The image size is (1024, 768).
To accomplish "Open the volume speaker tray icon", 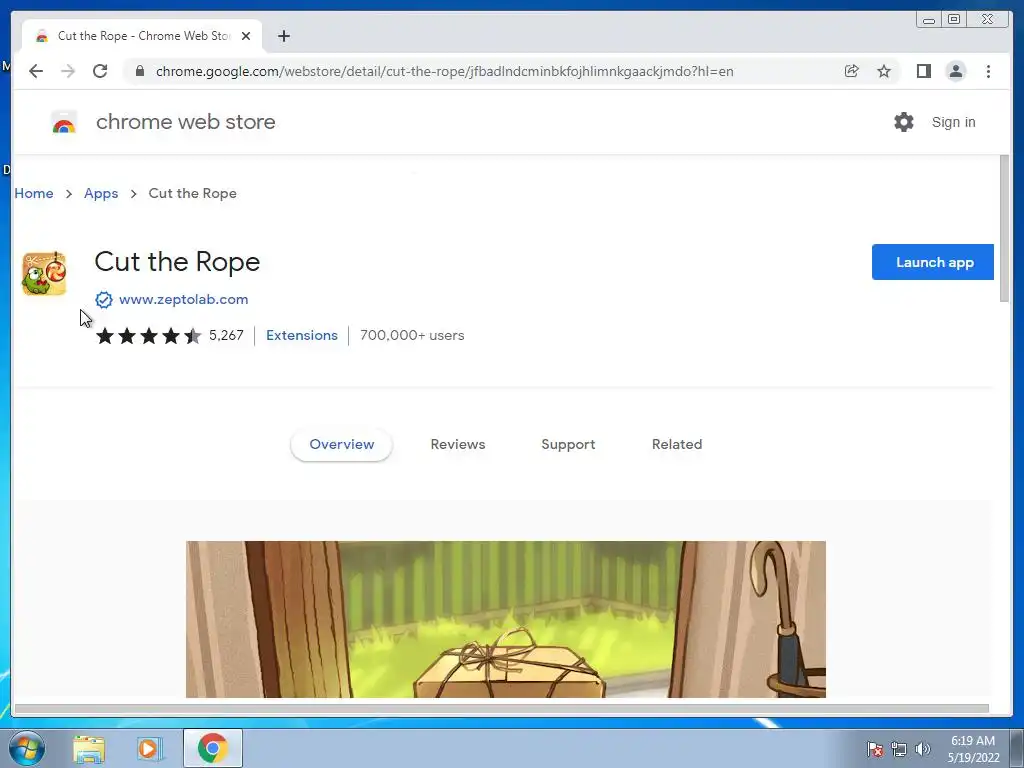I will [x=923, y=749].
